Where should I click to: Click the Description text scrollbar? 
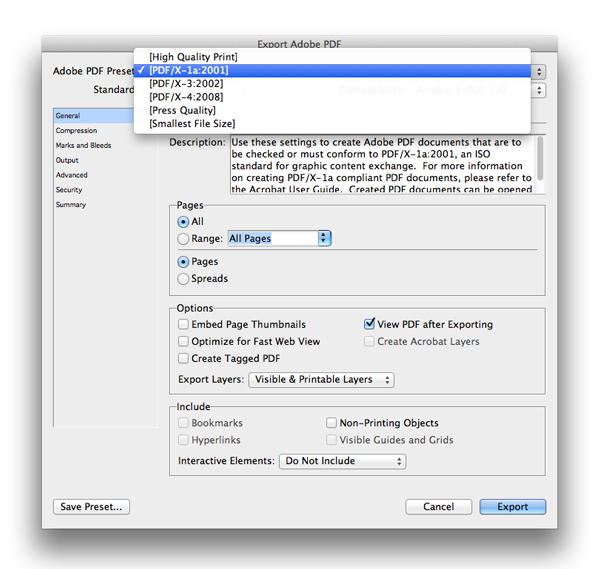point(540,158)
